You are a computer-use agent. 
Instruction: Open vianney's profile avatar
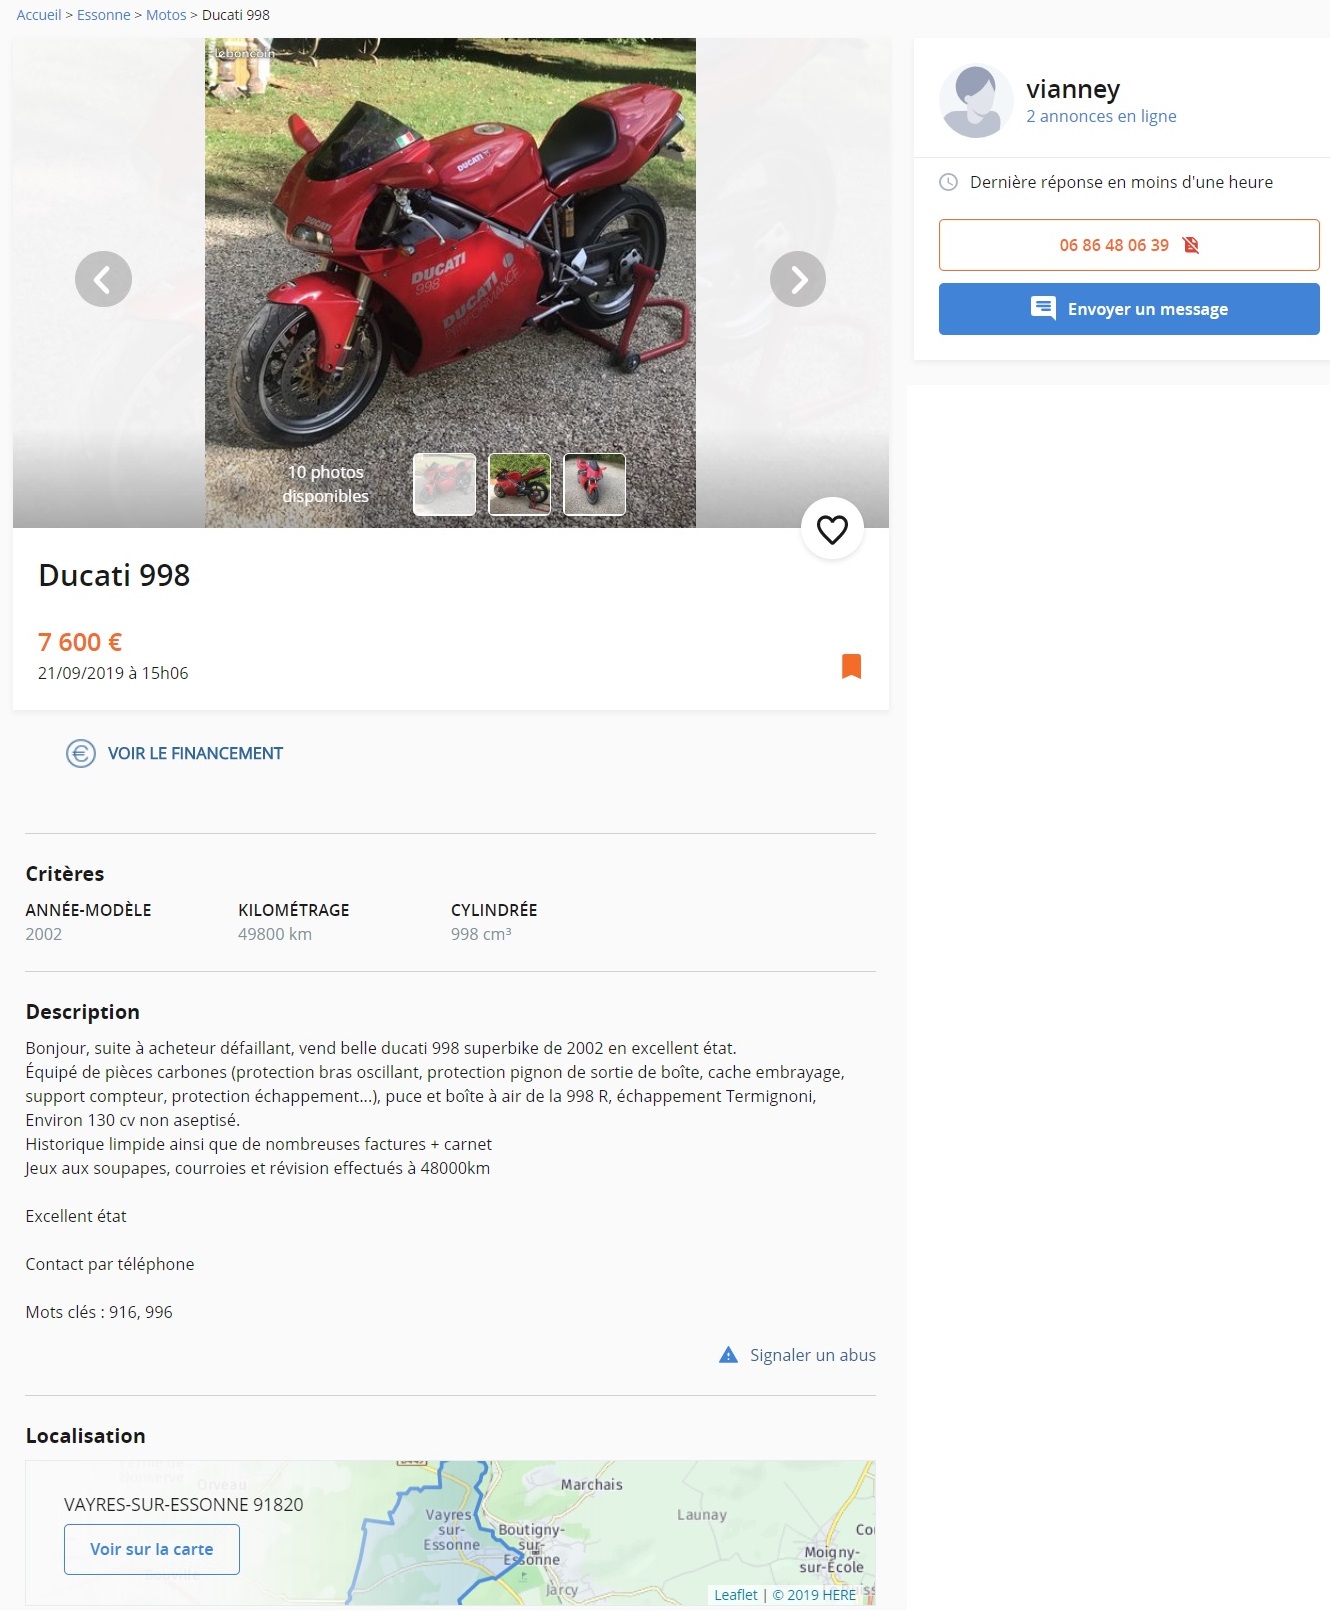coord(976,101)
